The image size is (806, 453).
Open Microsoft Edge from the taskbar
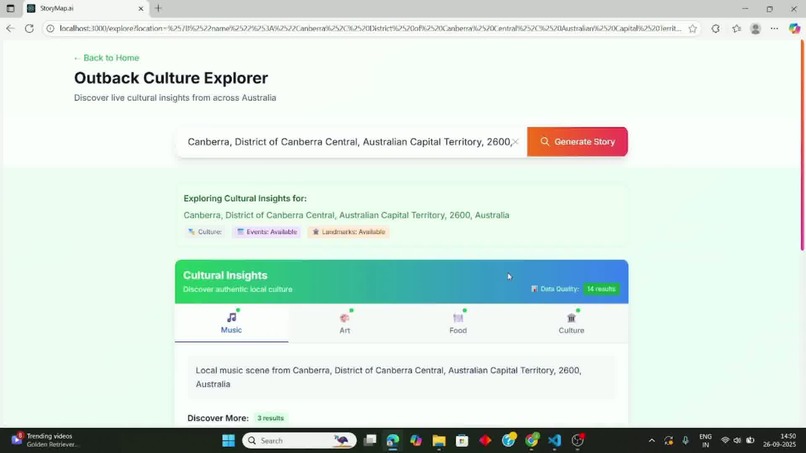click(393, 441)
